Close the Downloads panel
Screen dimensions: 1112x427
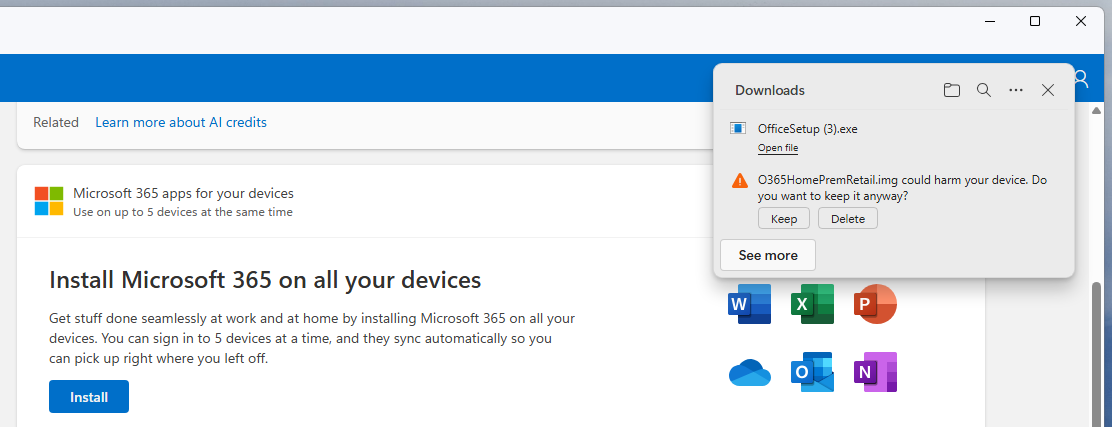1047,90
